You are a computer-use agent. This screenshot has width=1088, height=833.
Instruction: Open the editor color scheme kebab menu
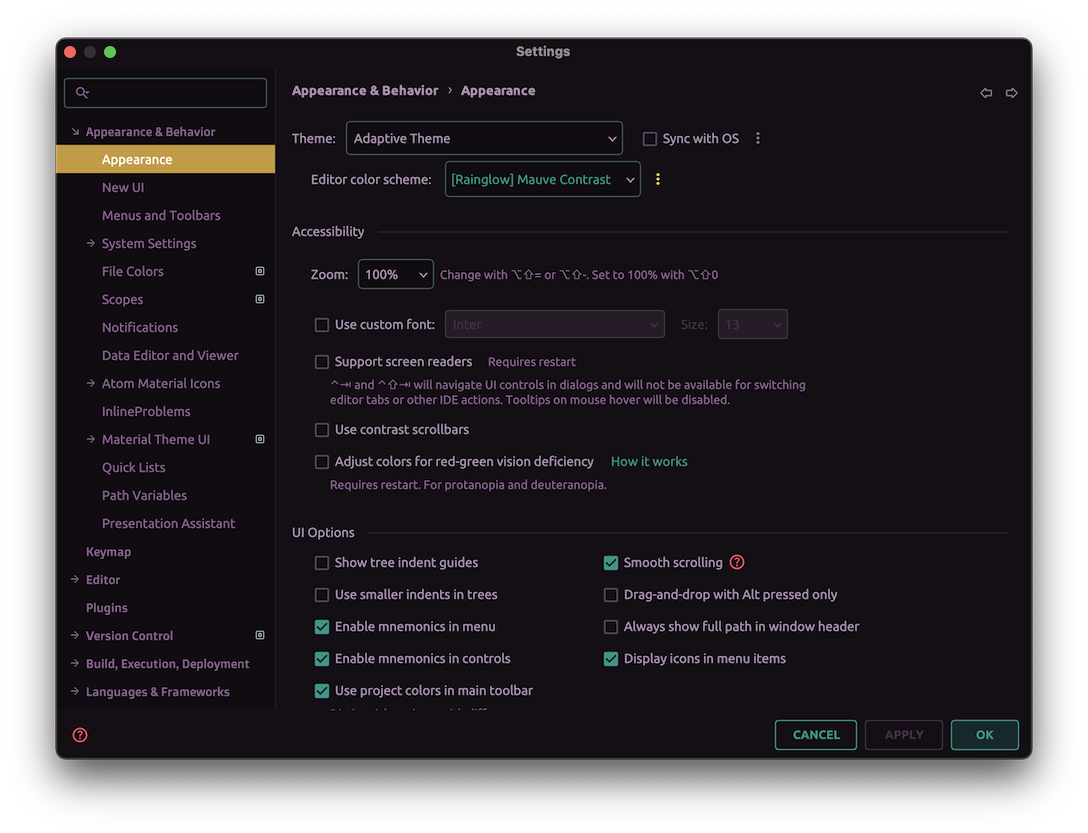[657, 179]
